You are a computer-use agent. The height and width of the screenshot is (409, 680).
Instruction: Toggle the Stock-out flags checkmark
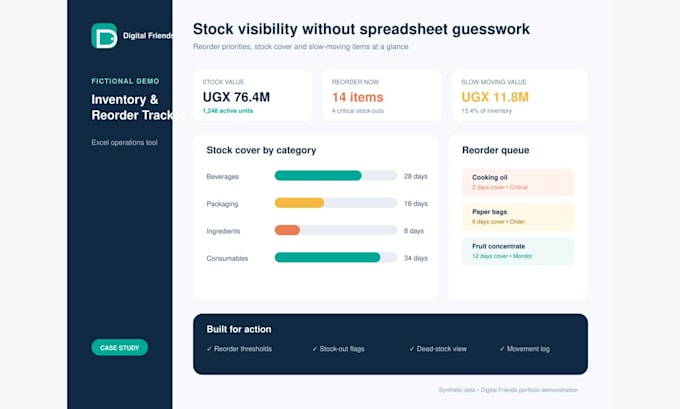[x=315, y=349]
